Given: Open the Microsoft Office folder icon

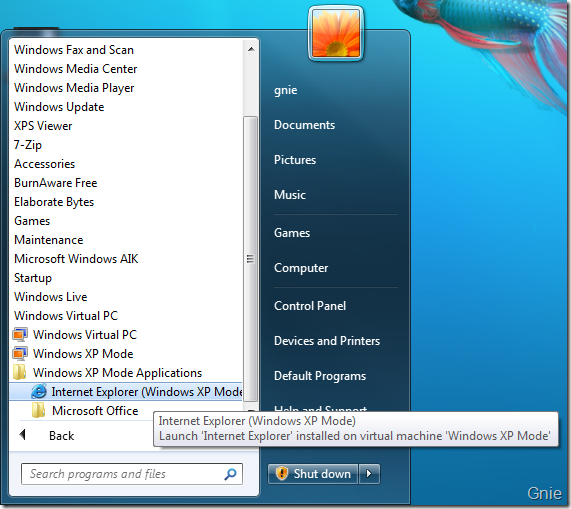Looking at the screenshot, I should tap(38, 411).
